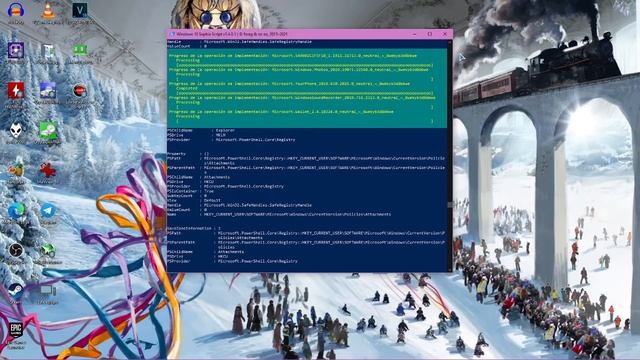
Task: Maximize the Sophia Script console window
Action: (430, 34)
